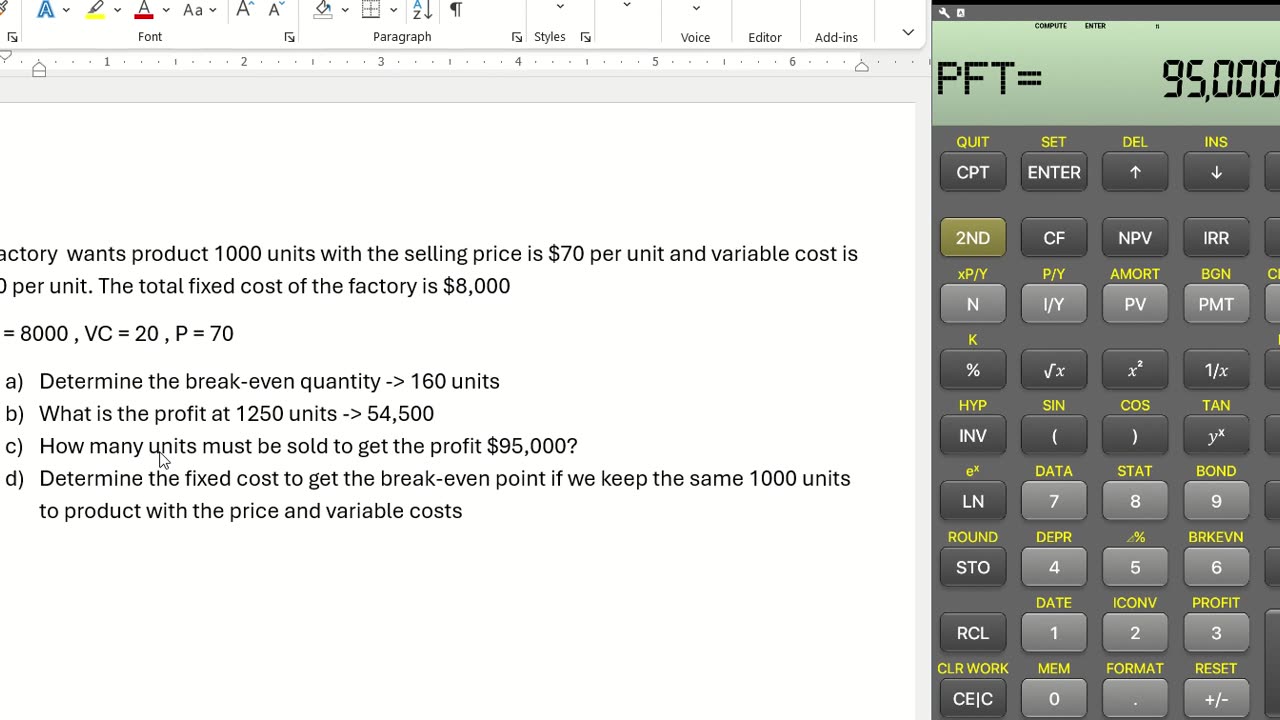Click the x squared key
The height and width of the screenshot is (720, 1280).
coord(1135,370)
